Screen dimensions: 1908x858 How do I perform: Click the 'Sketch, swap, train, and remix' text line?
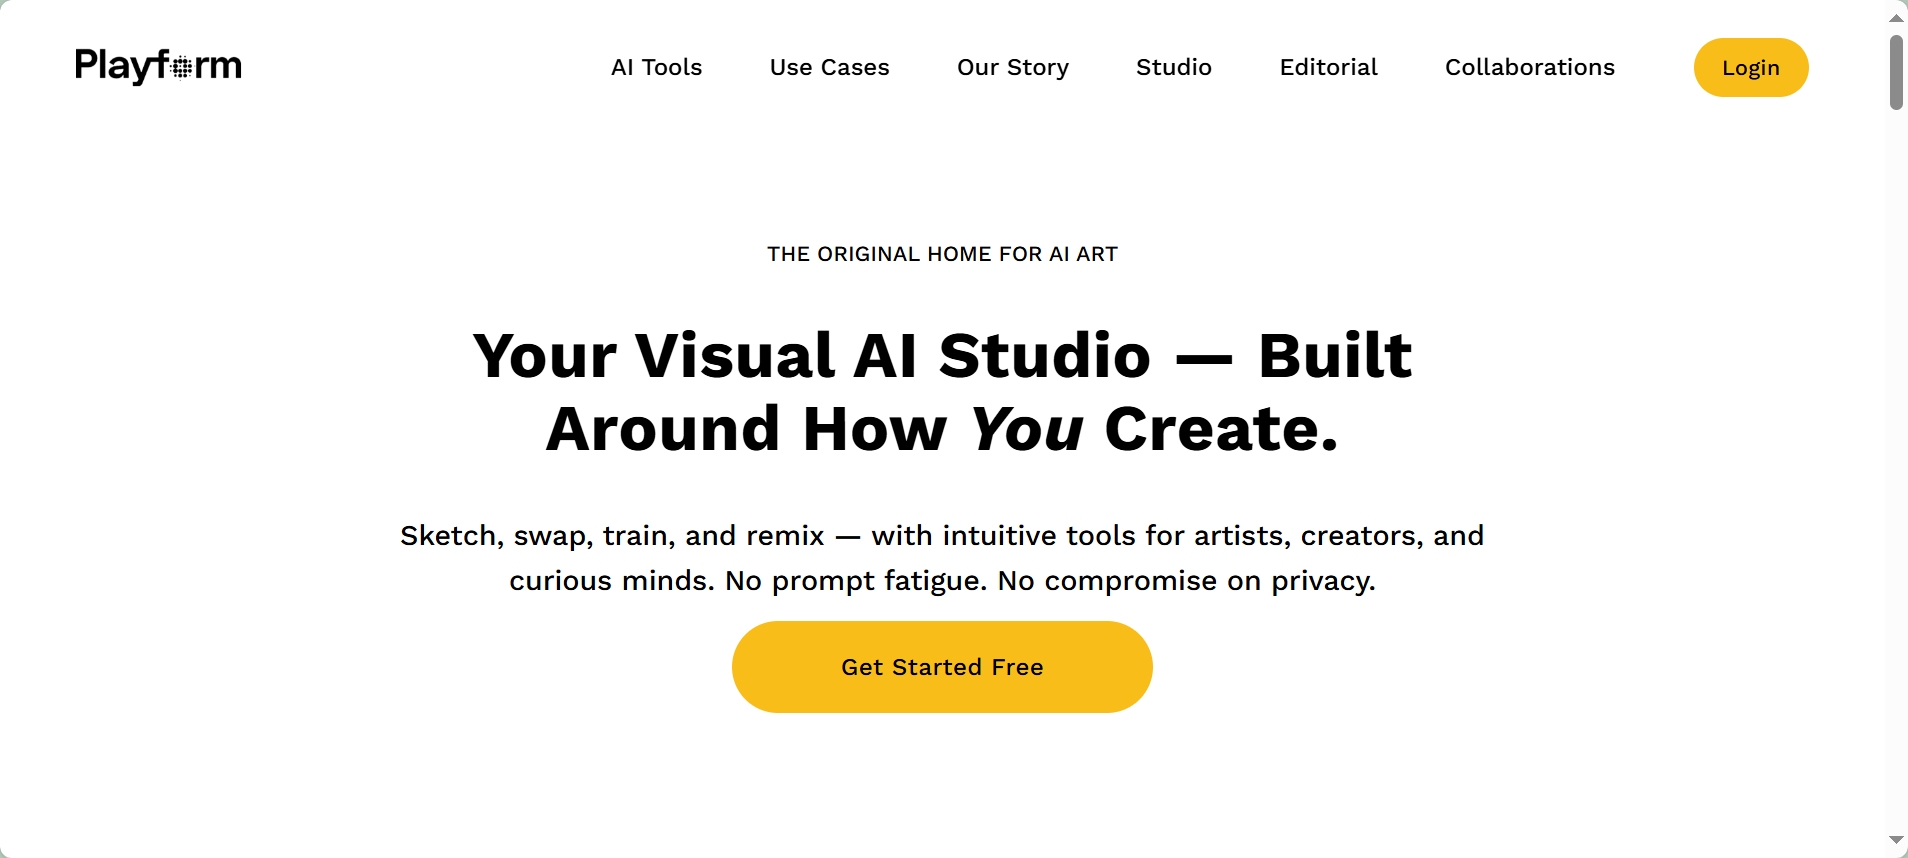[x=612, y=536]
